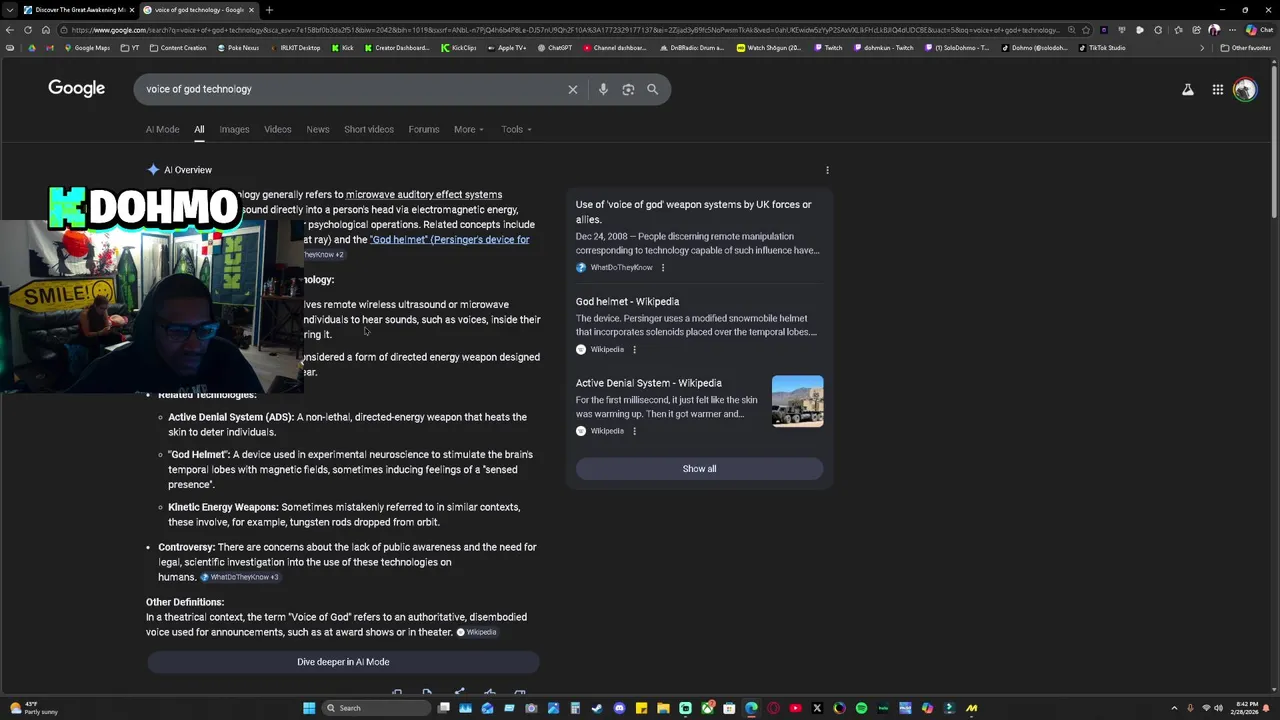The height and width of the screenshot is (720, 1280).
Task: Open the 'God helmet' Persinger's device link
Action: click(449, 240)
